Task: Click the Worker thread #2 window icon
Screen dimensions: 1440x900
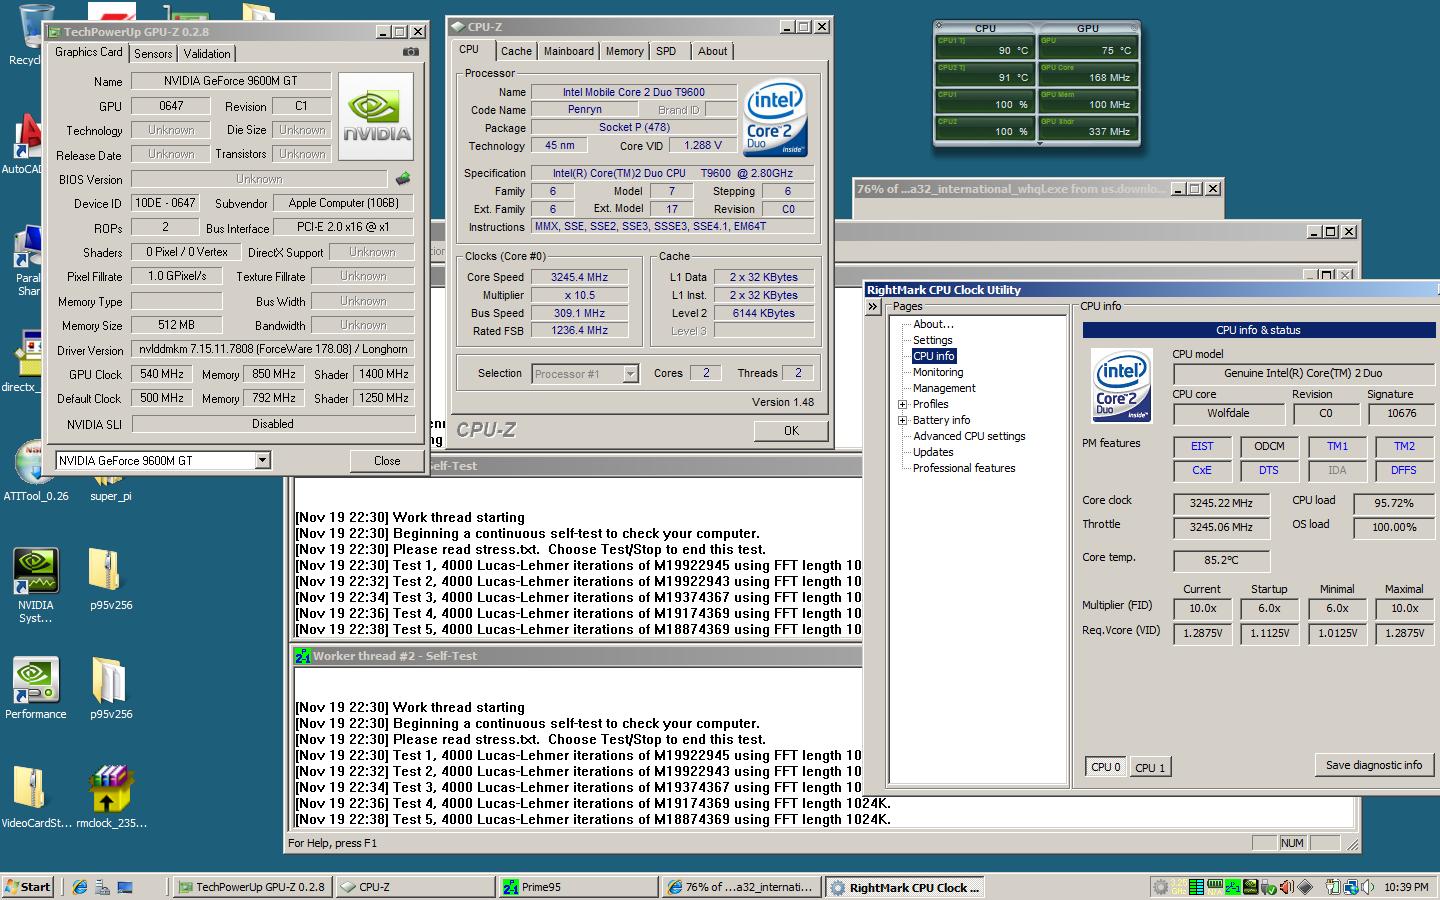Action: pyautogui.click(x=302, y=656)
